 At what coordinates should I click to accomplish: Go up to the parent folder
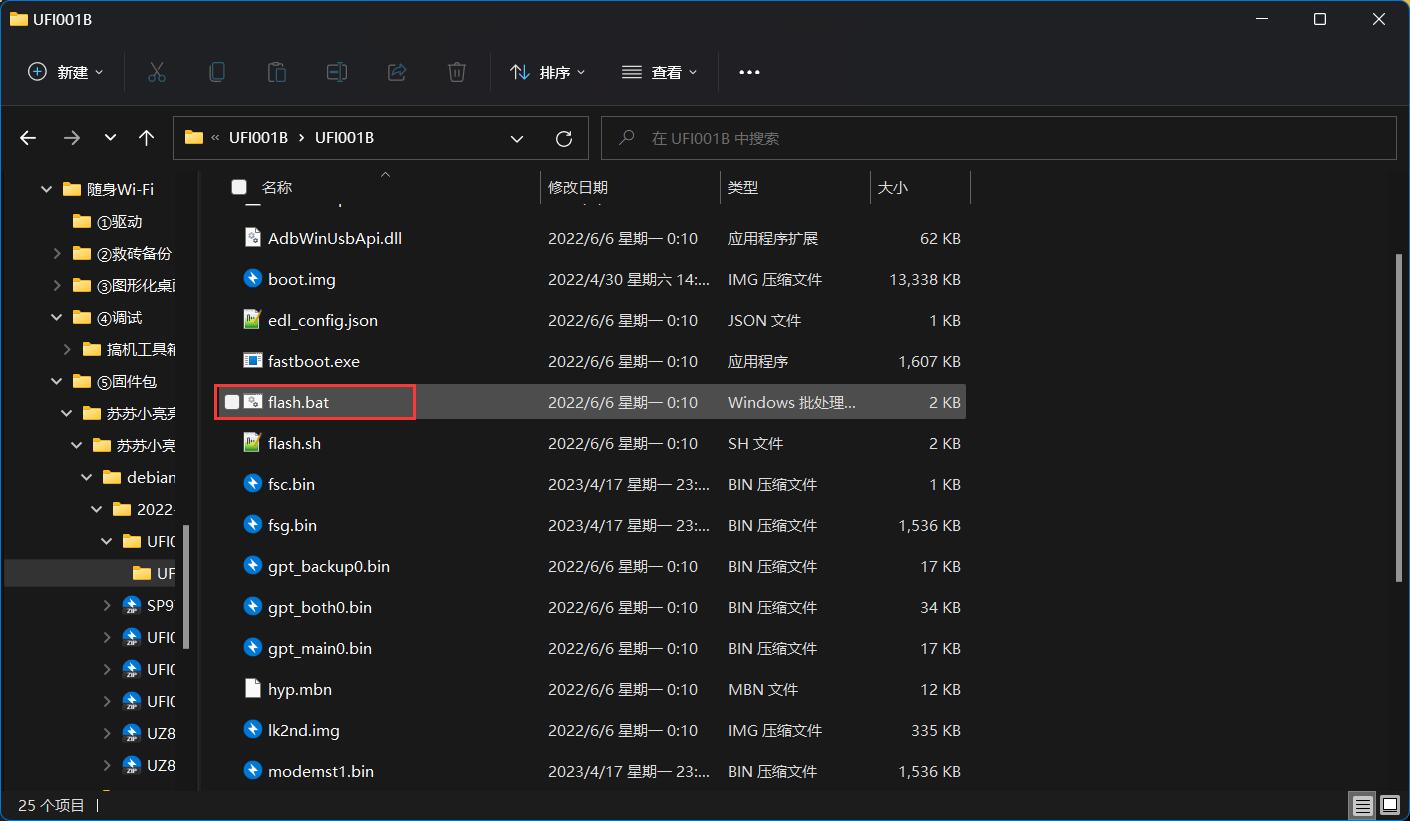coord(146,138)
